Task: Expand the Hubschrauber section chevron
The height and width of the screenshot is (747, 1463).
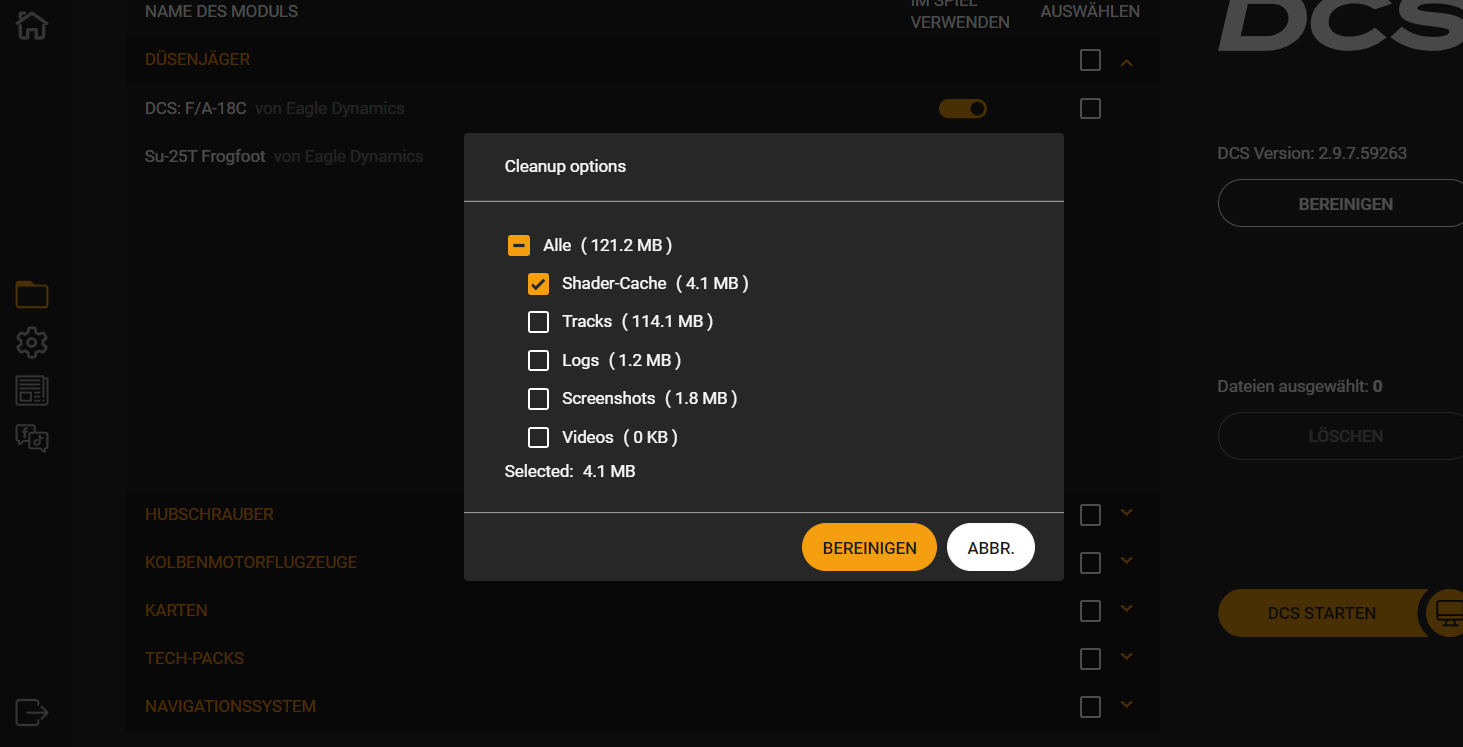Action: pos(1127,512)
